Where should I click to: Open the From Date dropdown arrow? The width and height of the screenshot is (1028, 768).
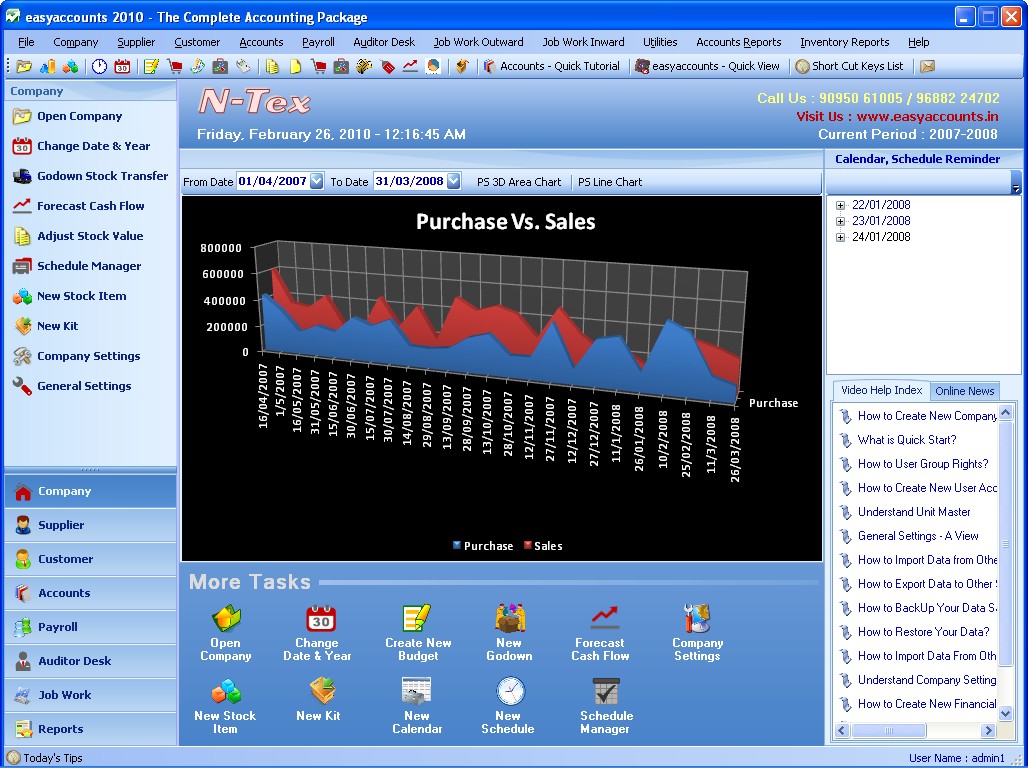coord(317,181)
